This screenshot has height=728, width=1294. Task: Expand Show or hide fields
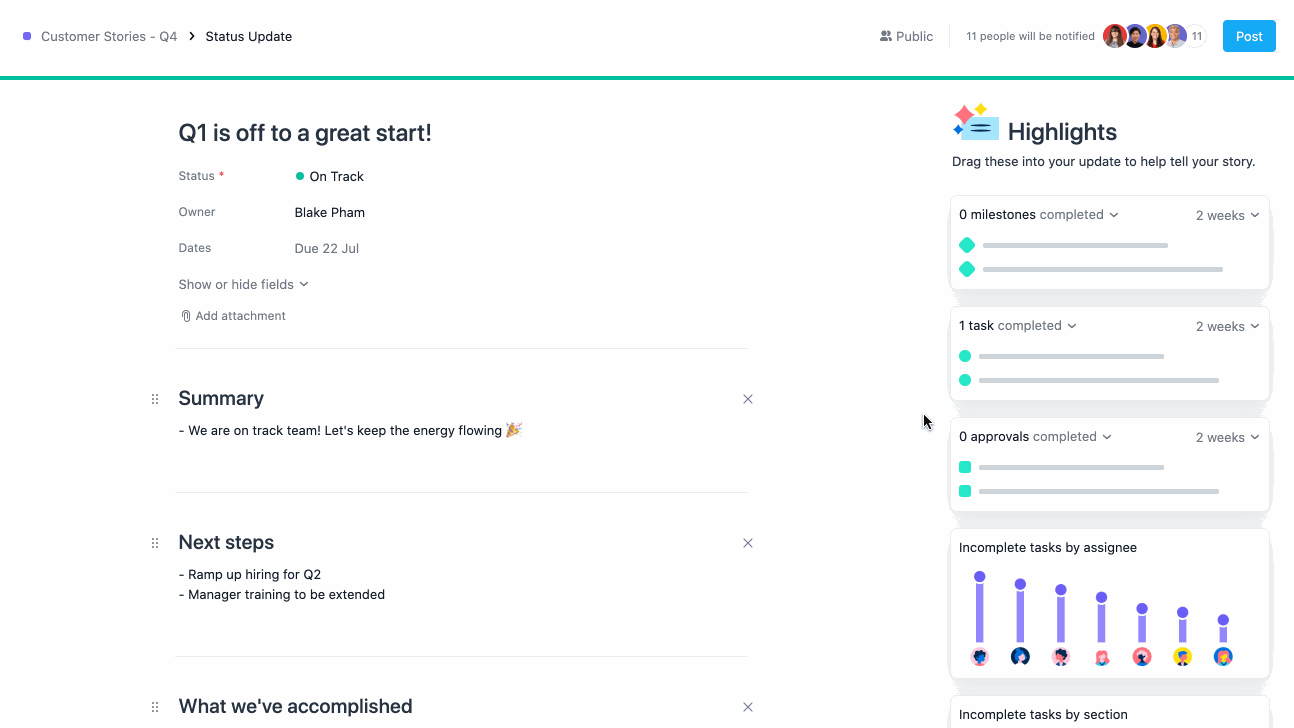point(243,285)
